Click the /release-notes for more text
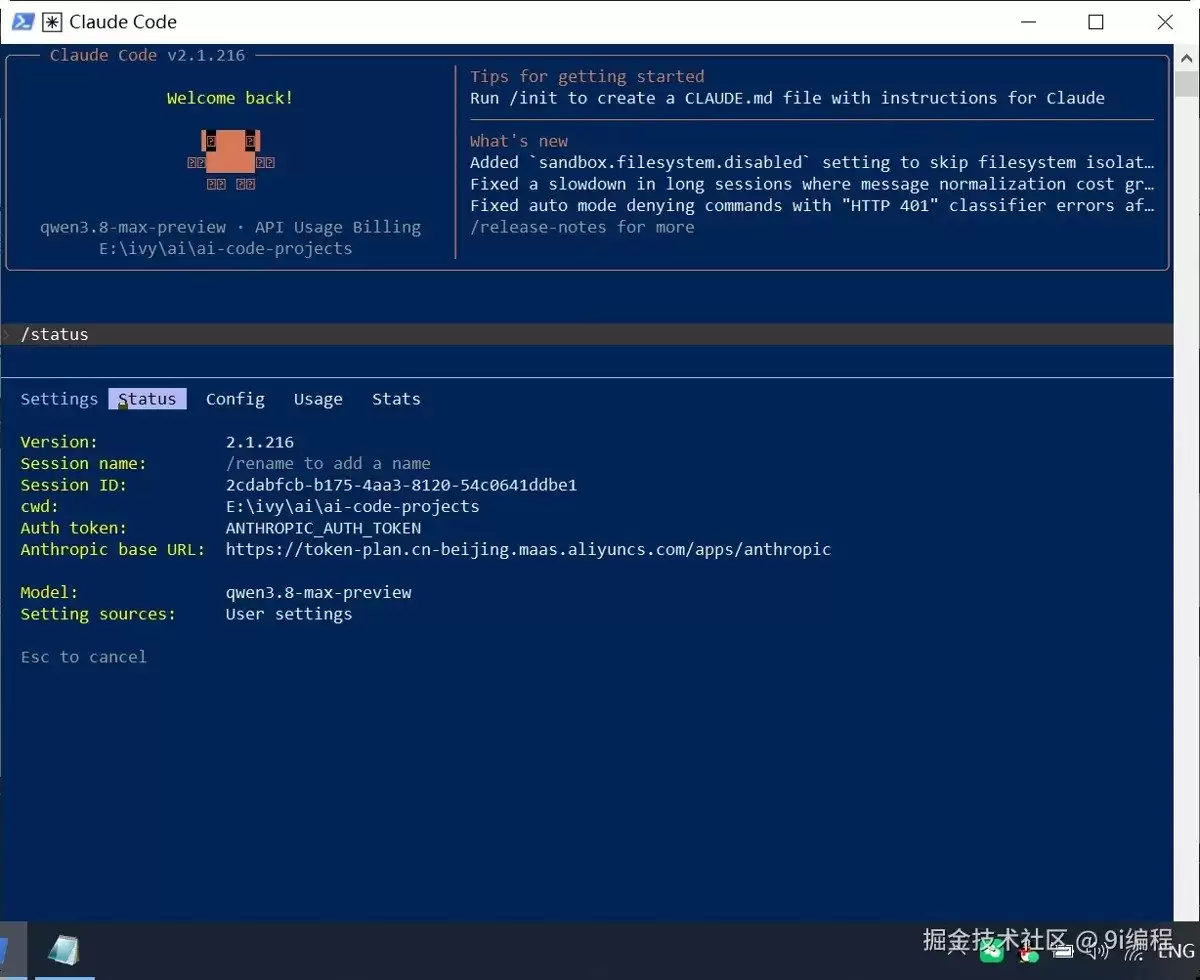Image resolution: width=1200 pixels, height=980 pixels. point(582,227)
